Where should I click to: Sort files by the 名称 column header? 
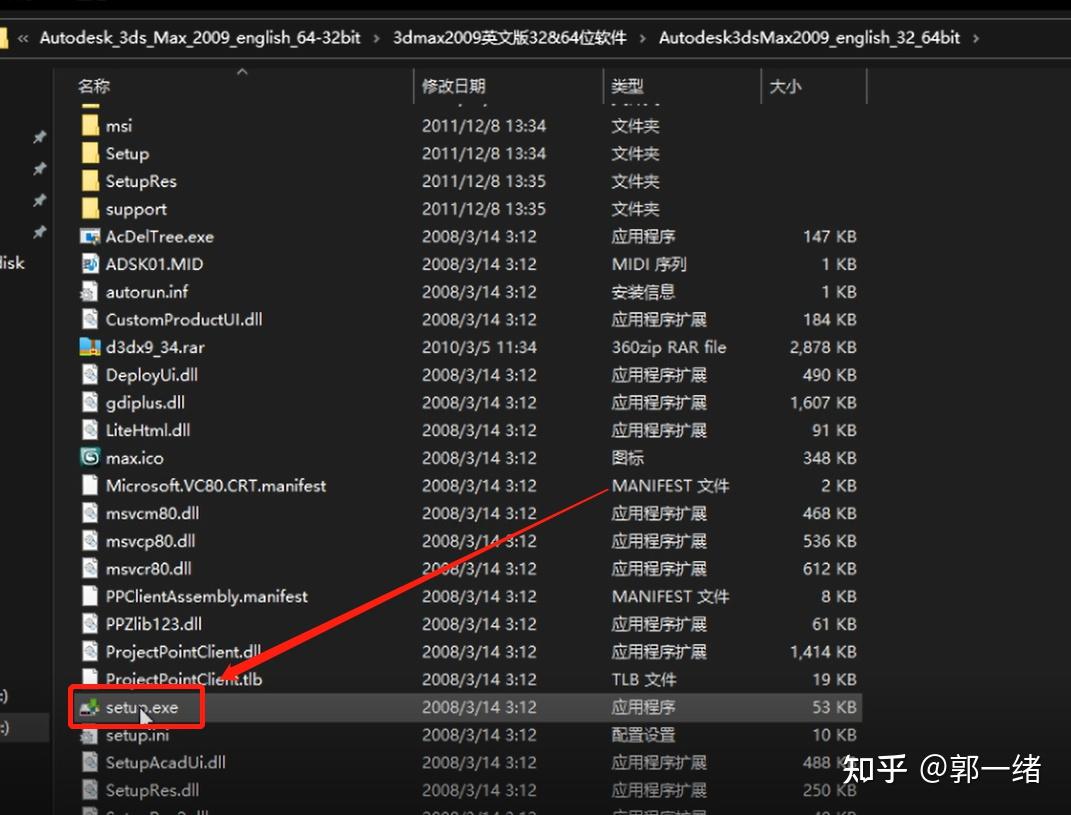click(94, 86)
